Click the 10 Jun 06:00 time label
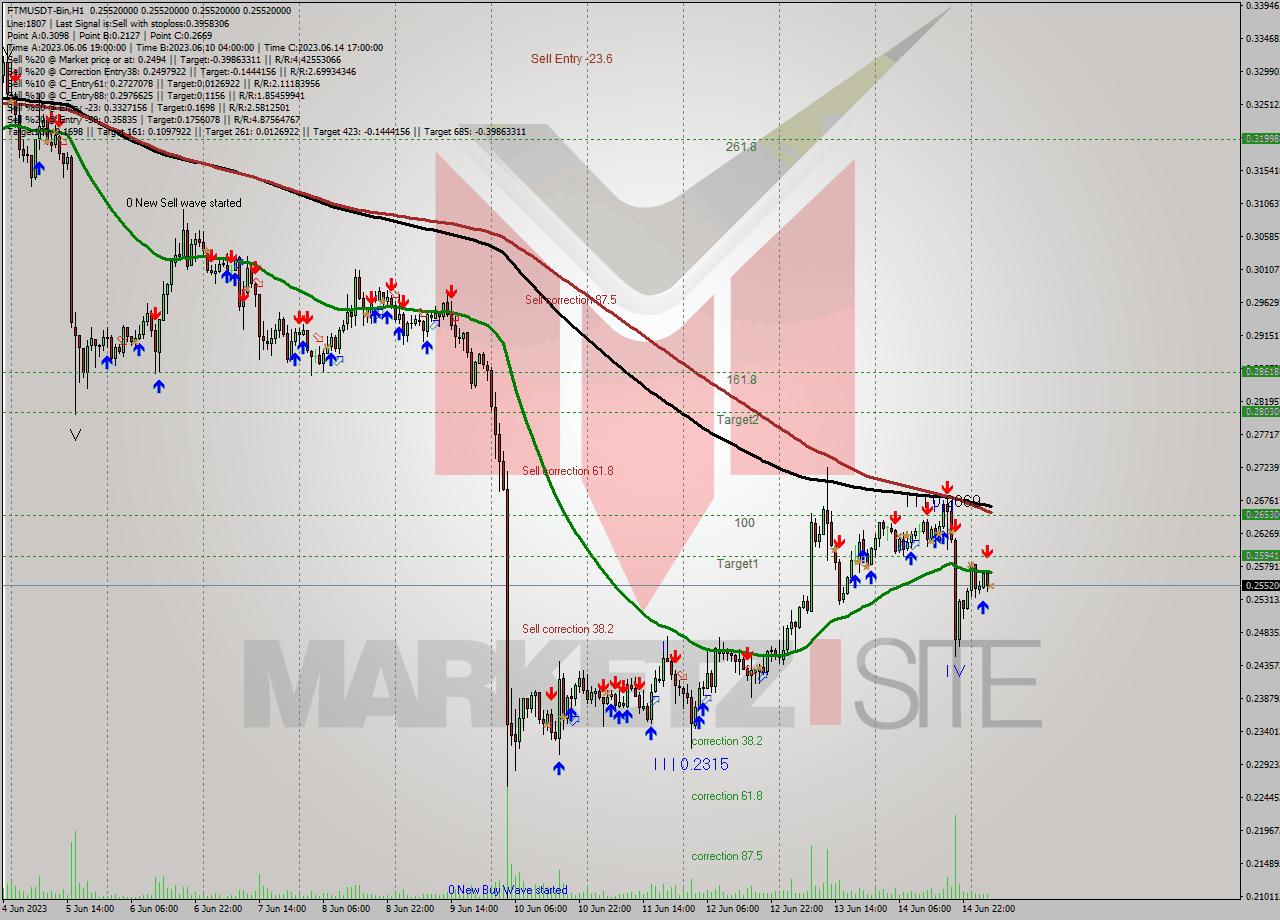The image size is (1280, 920). 539,909
